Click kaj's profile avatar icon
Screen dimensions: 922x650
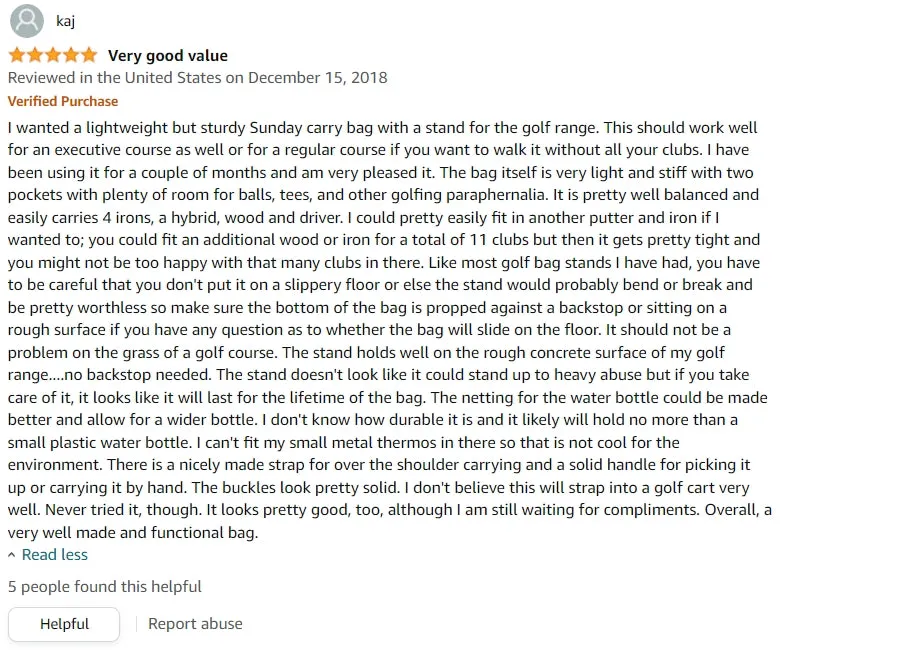coord(27,21)
